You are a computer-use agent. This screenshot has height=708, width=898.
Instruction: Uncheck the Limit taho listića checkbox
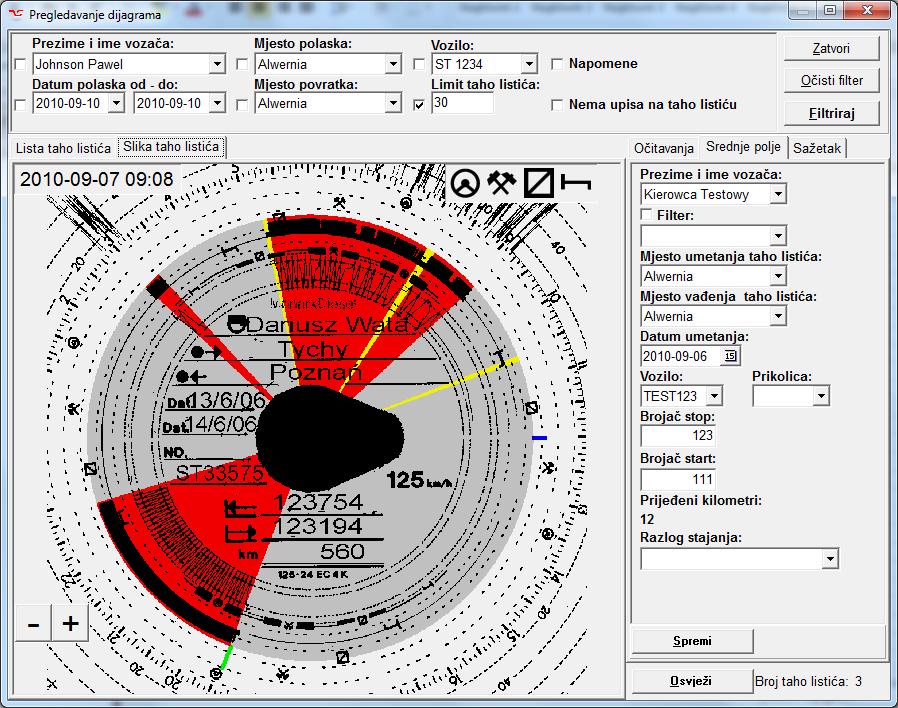[419, 104]
